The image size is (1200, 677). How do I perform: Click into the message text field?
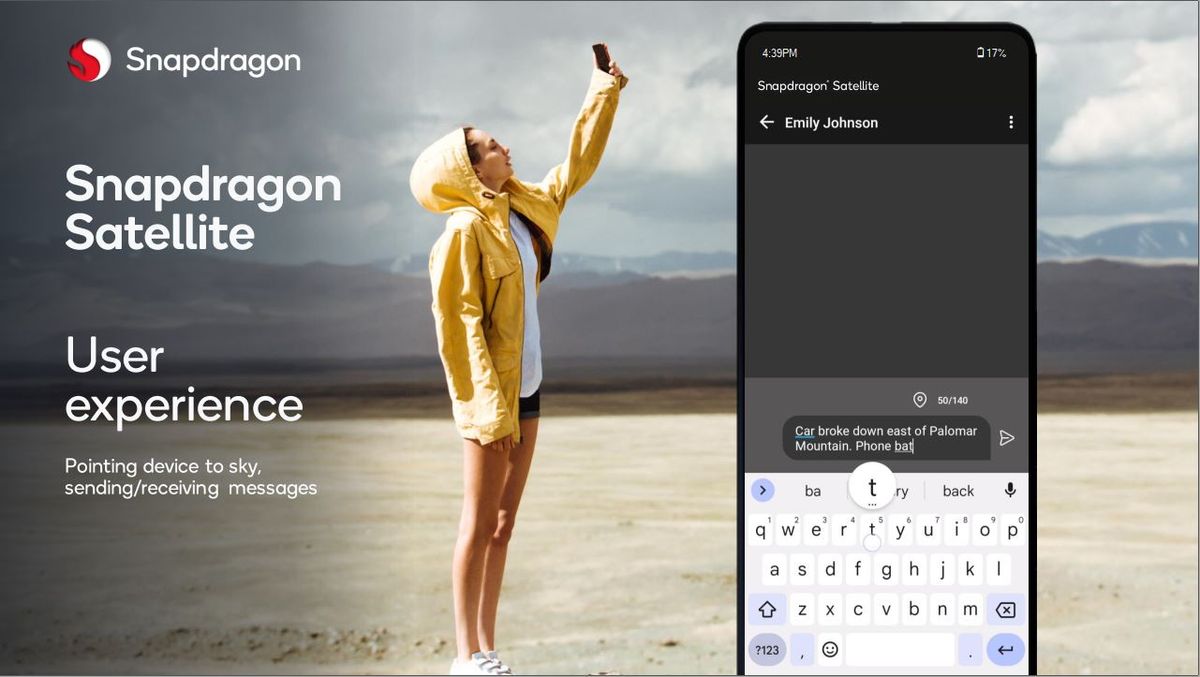pos(885,438)
